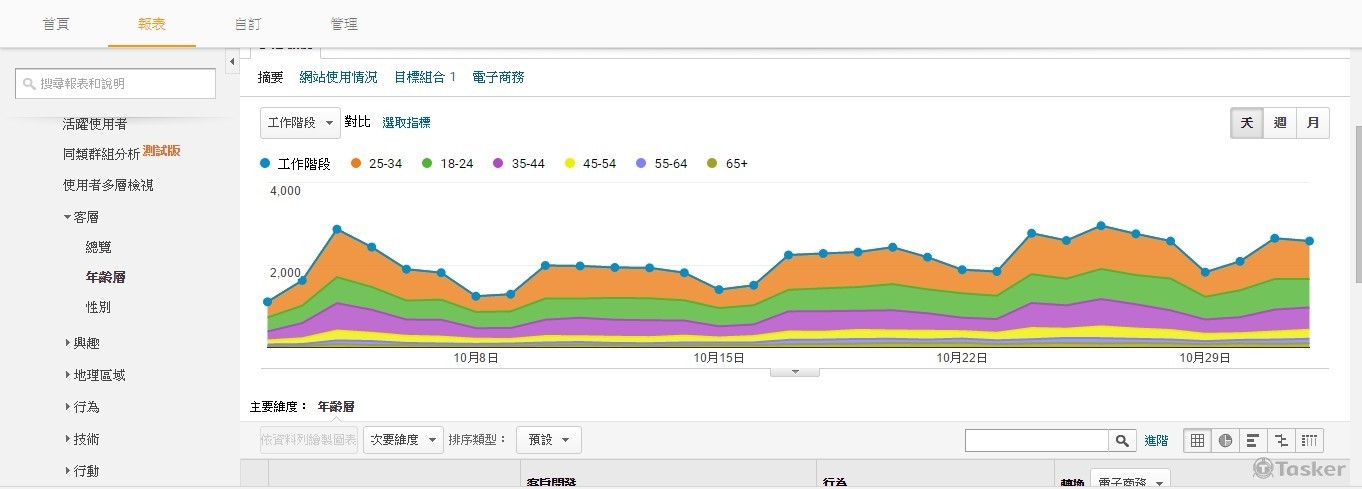The width and height of the screenshot is (1362, 489).
Task: Open the 次要維度 dropdown
Action: click(403, 440)
